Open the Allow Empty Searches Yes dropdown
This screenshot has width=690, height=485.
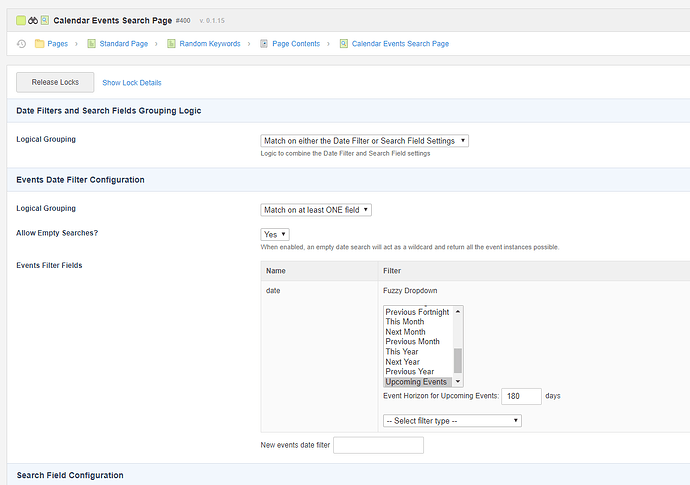275,234
